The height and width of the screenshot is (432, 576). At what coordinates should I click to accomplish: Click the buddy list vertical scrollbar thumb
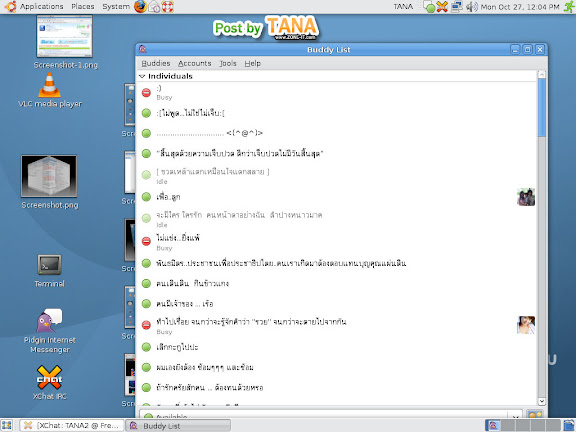pos(541,107)
